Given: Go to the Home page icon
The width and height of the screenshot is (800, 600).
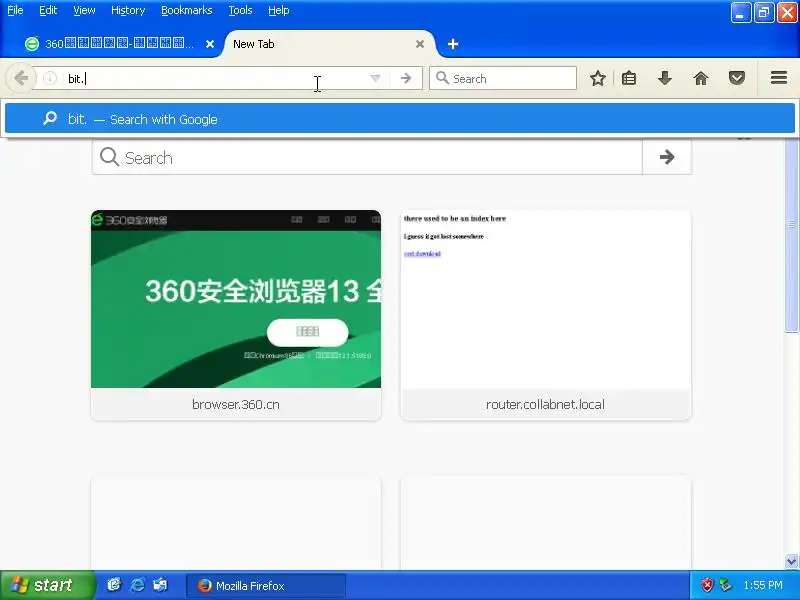Looking at the screenshot, I should (x=701, y=78).
